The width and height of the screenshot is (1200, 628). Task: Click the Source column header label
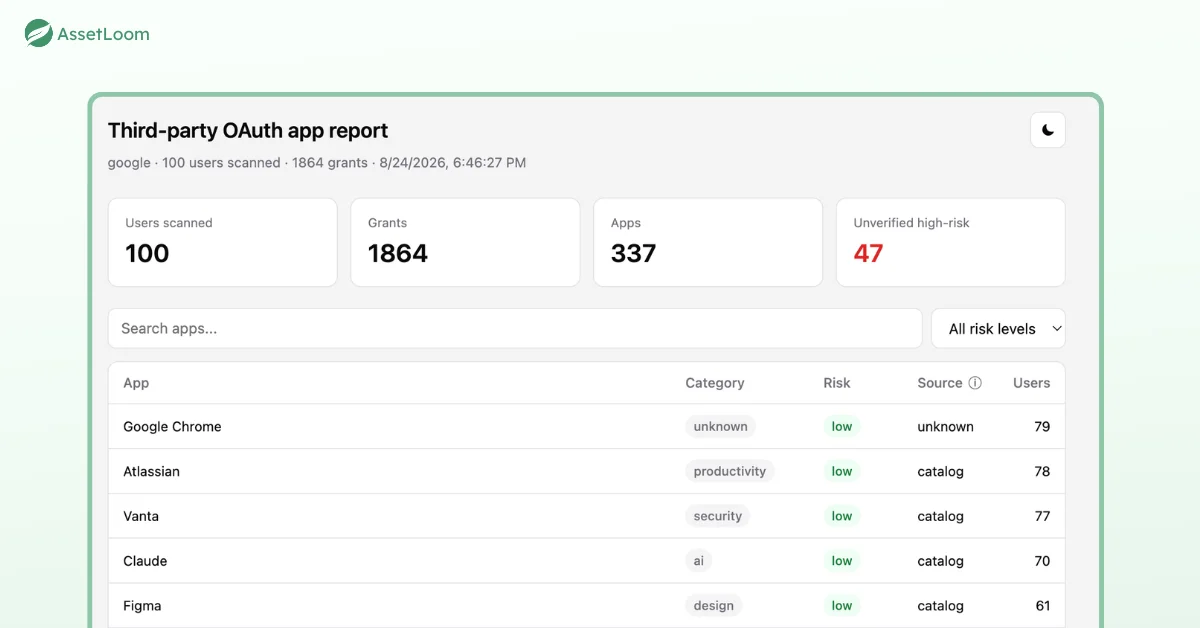[x=940, y=383]
